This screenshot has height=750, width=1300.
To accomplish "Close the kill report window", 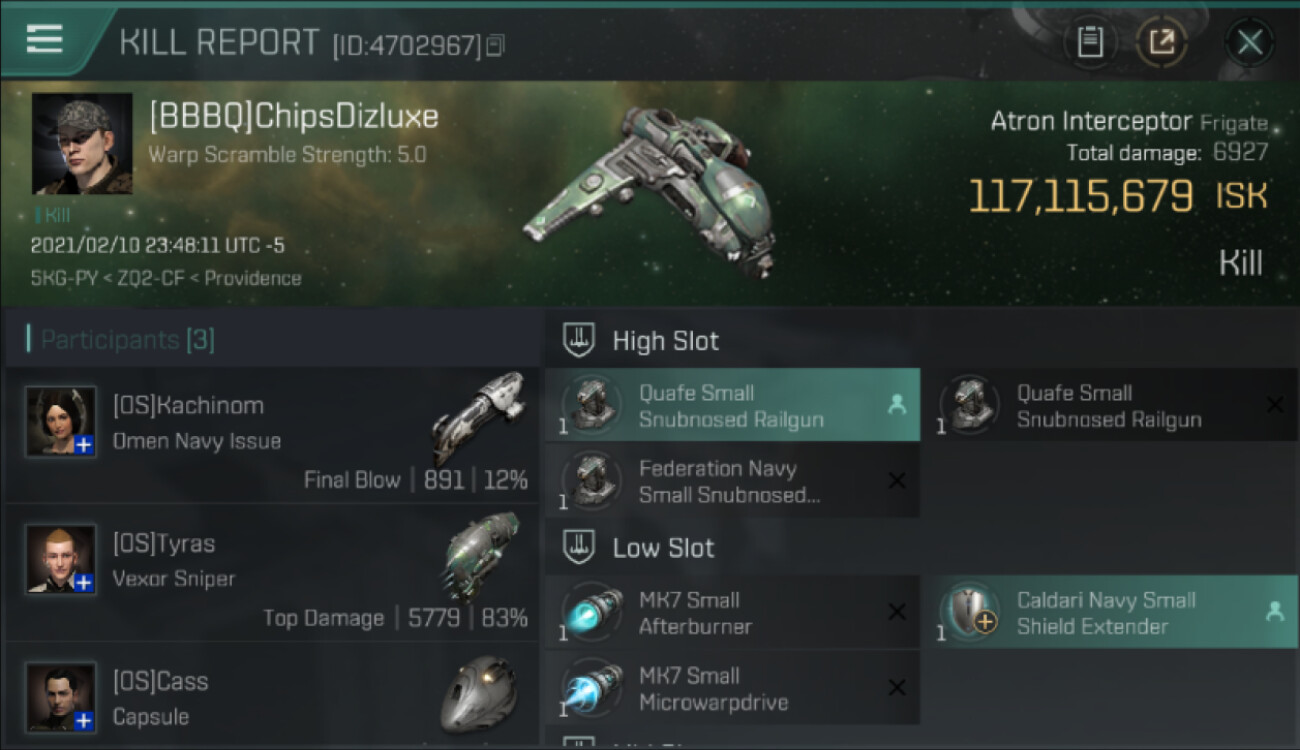I will click(x=1250, y=42).
